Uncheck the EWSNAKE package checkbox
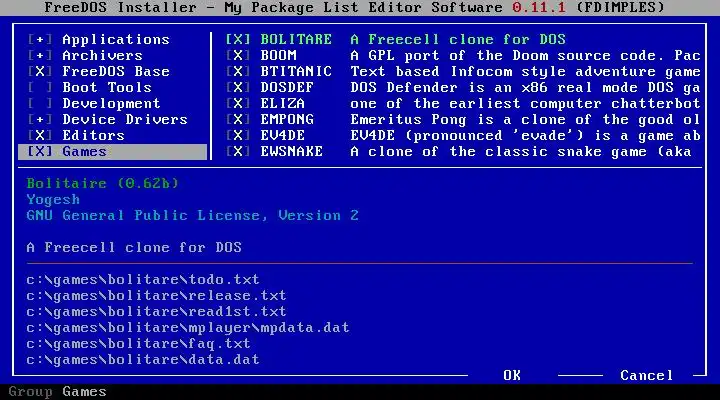 pos(238,152)
